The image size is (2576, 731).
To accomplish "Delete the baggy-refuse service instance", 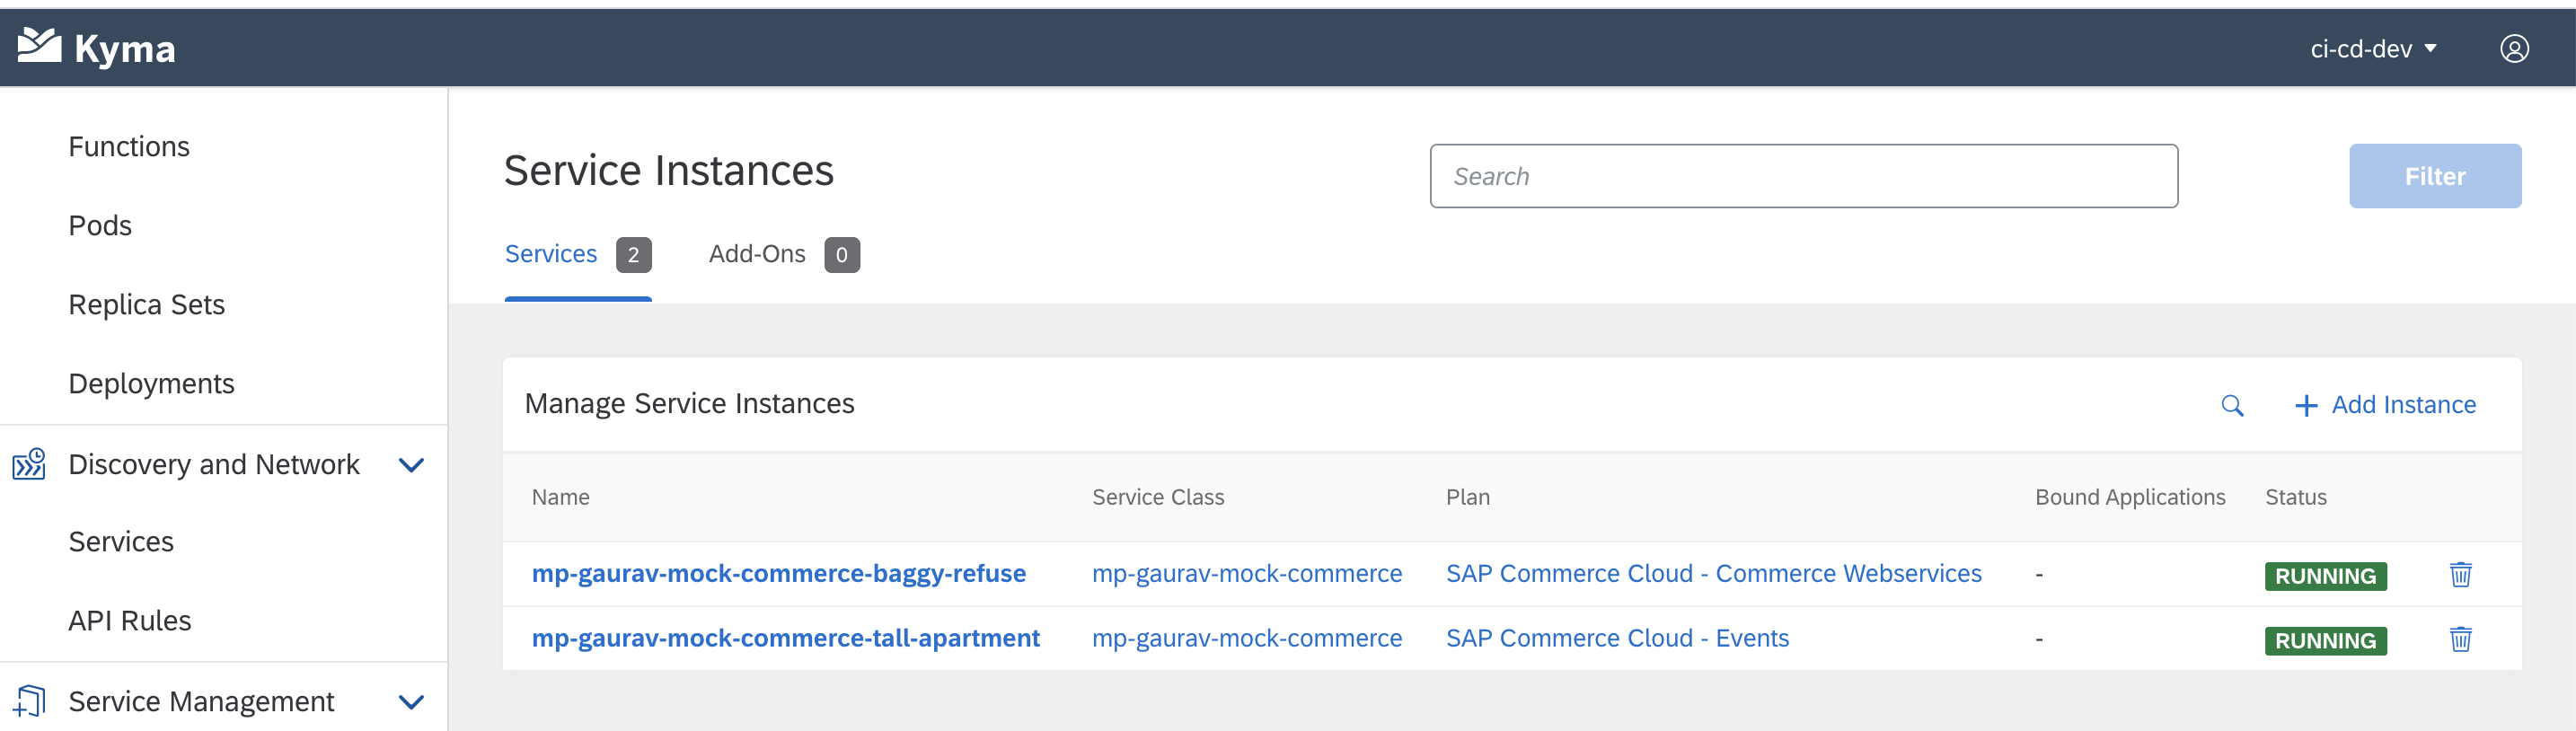I will point(2460,574).
